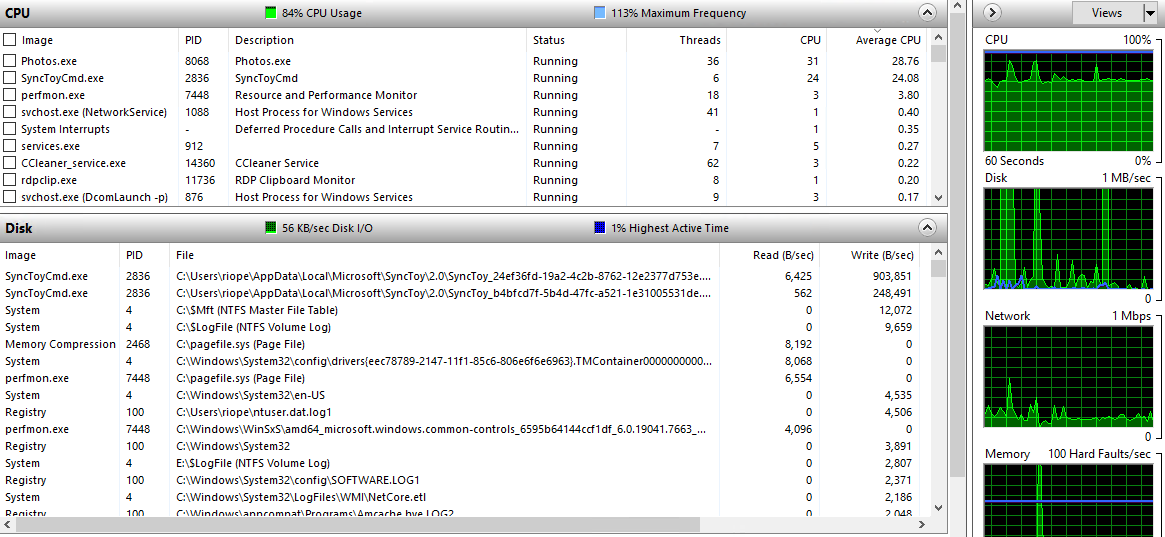
Task: Click the CPU list scroll down arrow
Action: click(x=938, y=198)
